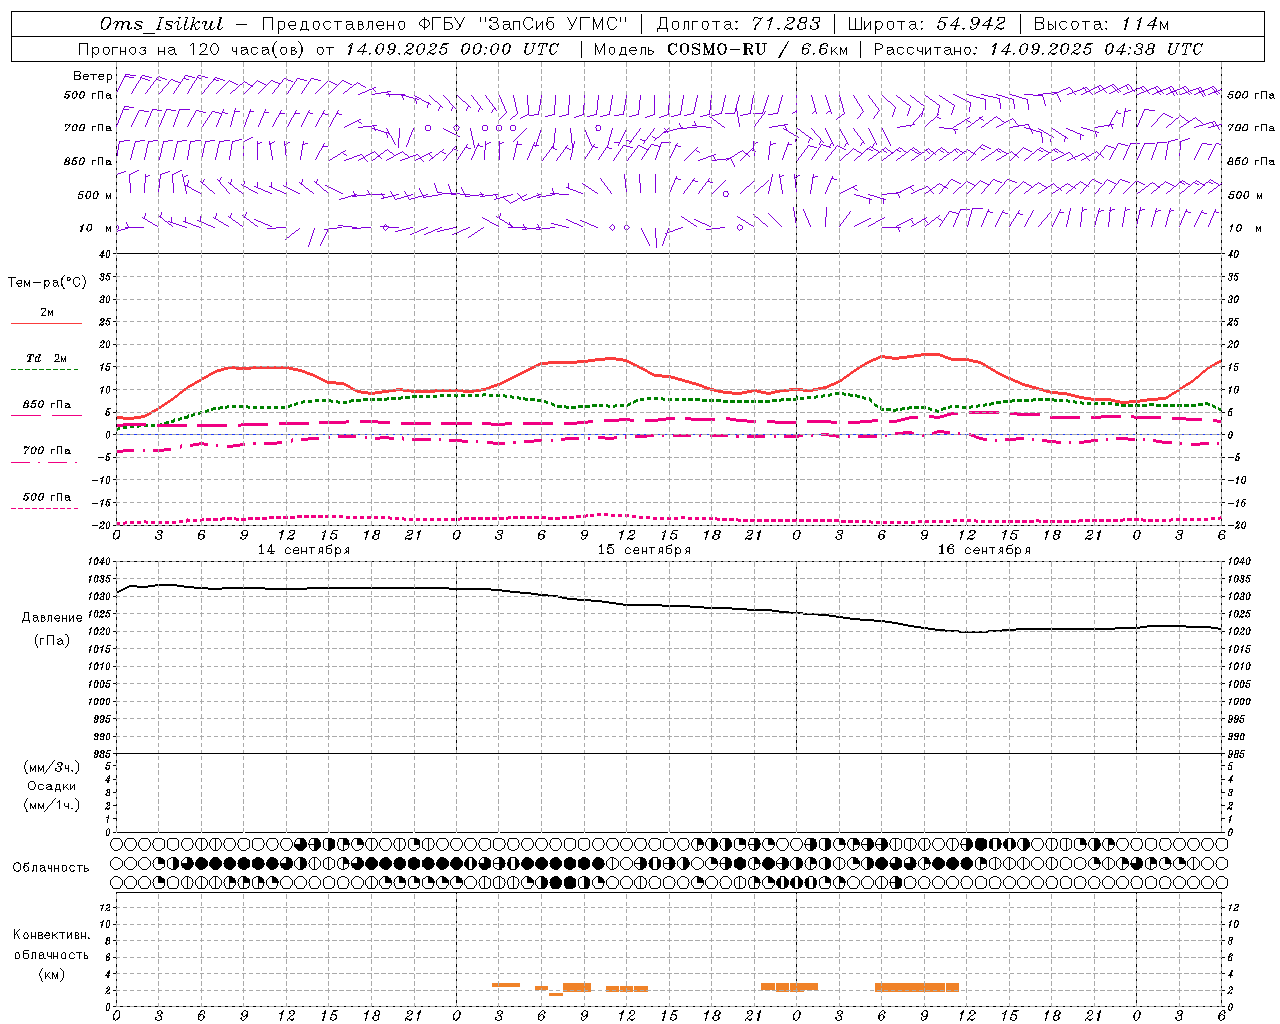This screenshot has height=1024, width=1280.
Task: Select the Прогноз на 120 часа(ов) text
Action: tap(193, 49)
